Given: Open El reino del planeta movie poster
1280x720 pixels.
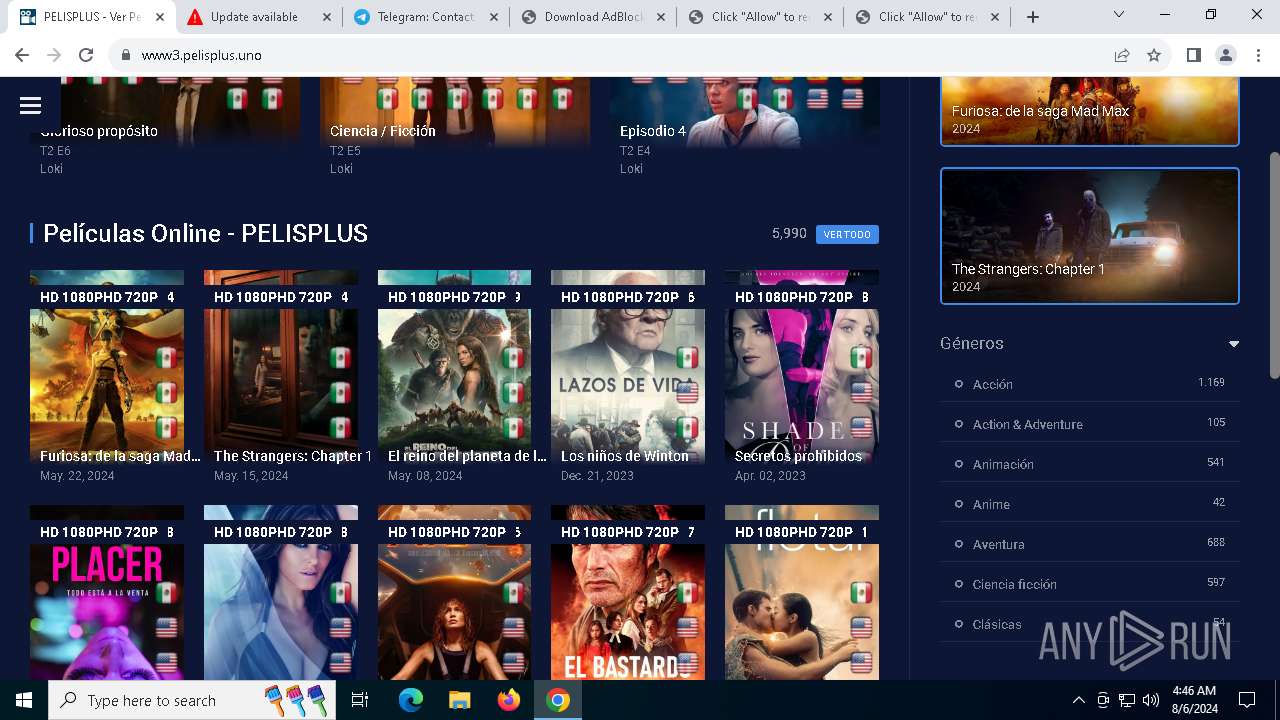Looking at the screenshot, I should click(x=454, y=367).
